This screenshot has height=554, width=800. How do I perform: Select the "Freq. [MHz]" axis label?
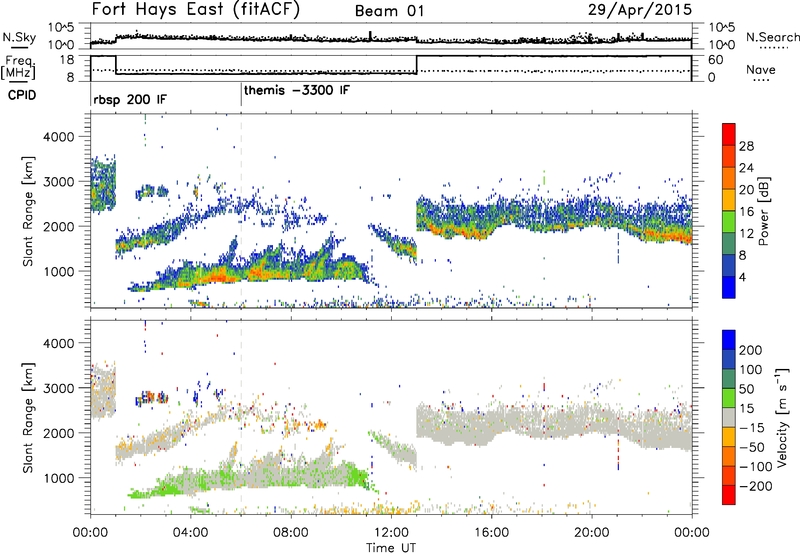coord(19,67)
